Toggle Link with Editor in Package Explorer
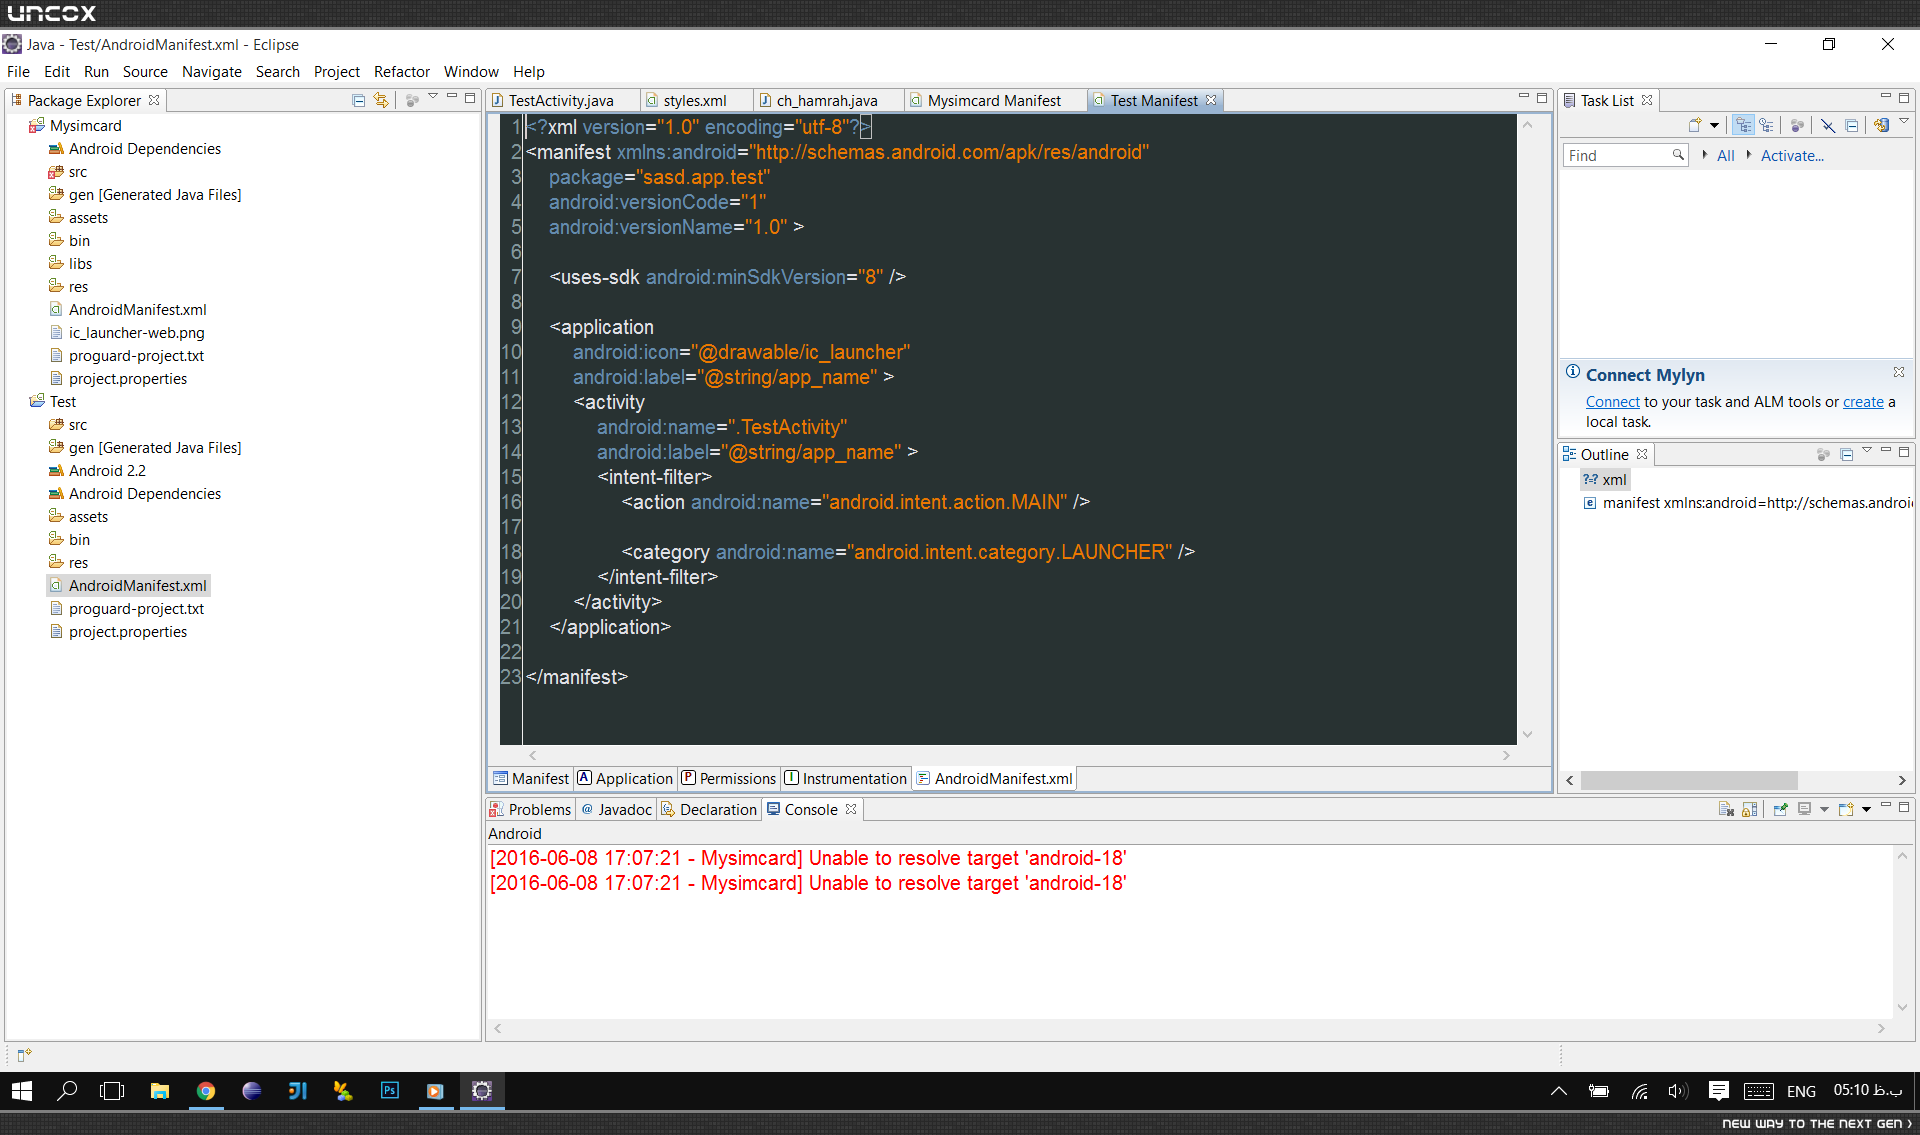 coord(381,100)
